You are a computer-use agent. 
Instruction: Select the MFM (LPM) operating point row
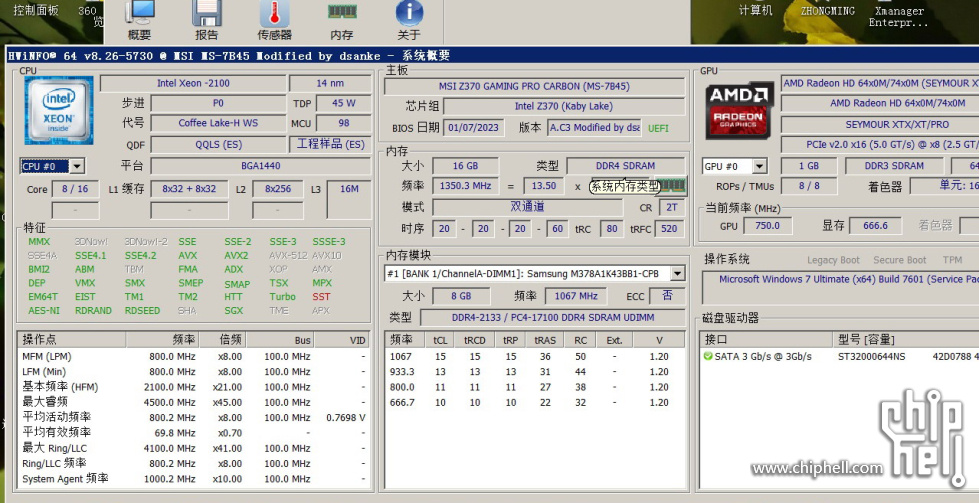(193, 356)
